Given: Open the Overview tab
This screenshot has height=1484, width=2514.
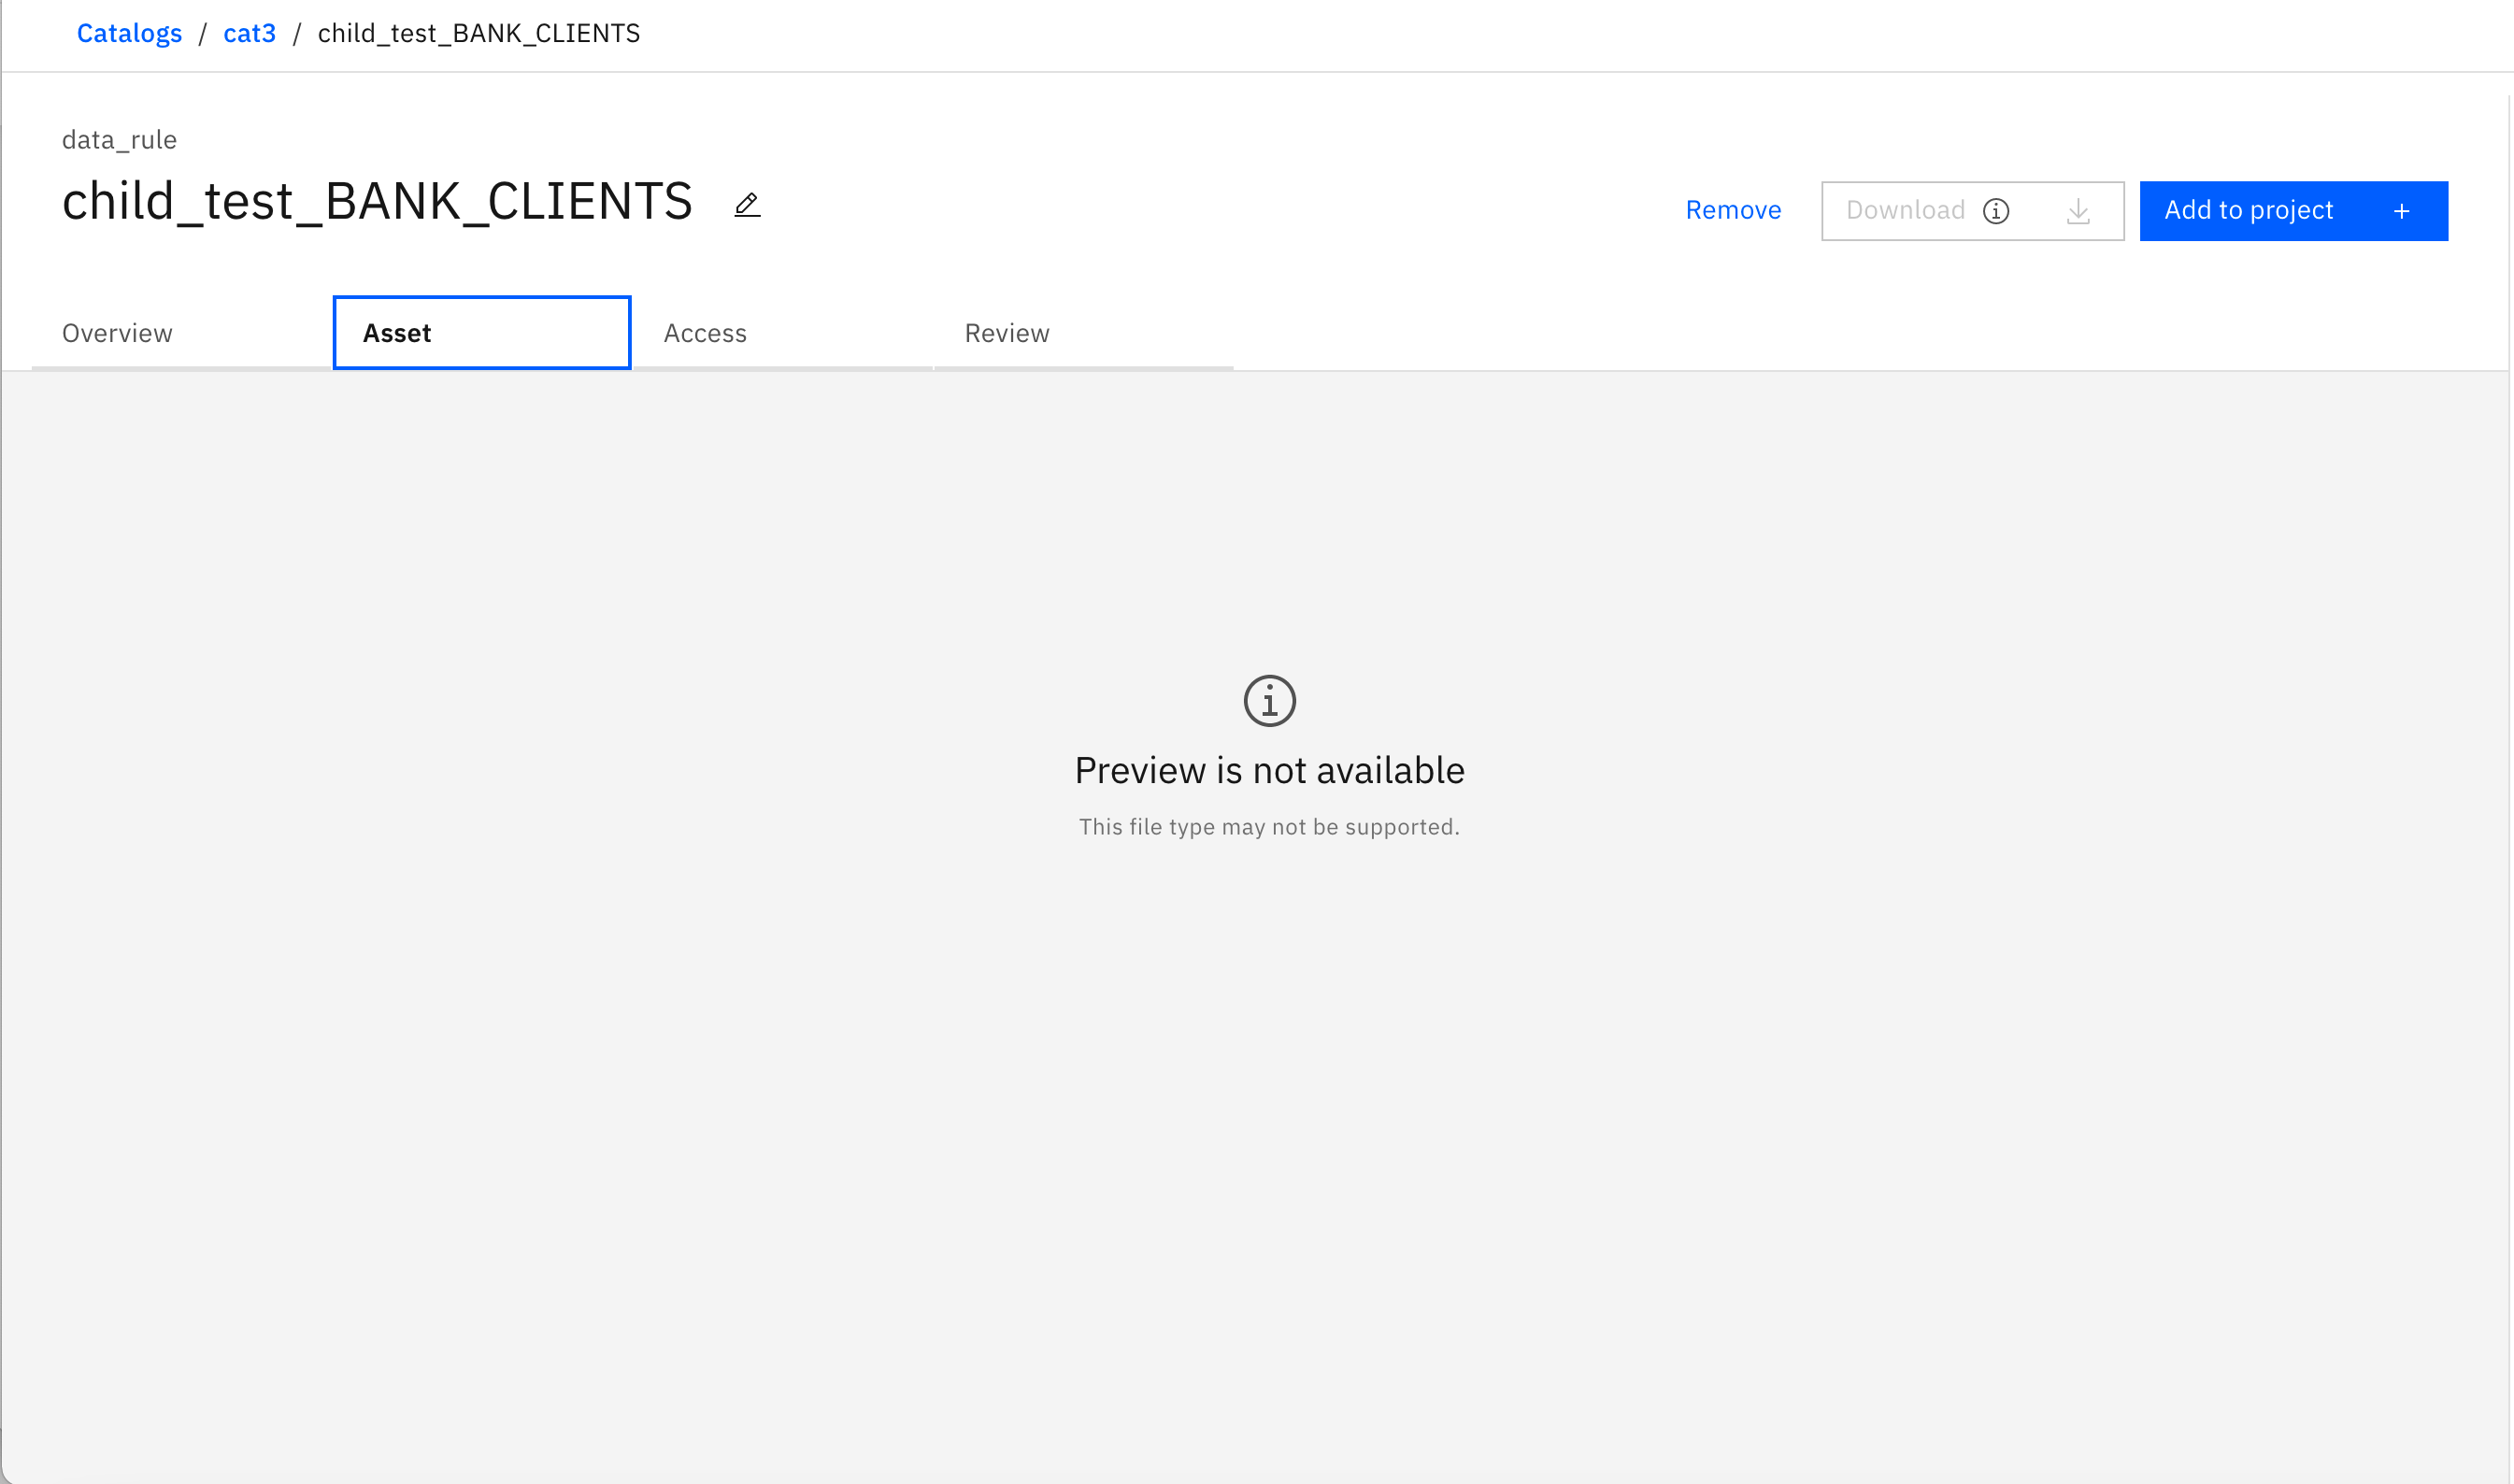Looking at the screenshot, I should (x=117, y=333).
